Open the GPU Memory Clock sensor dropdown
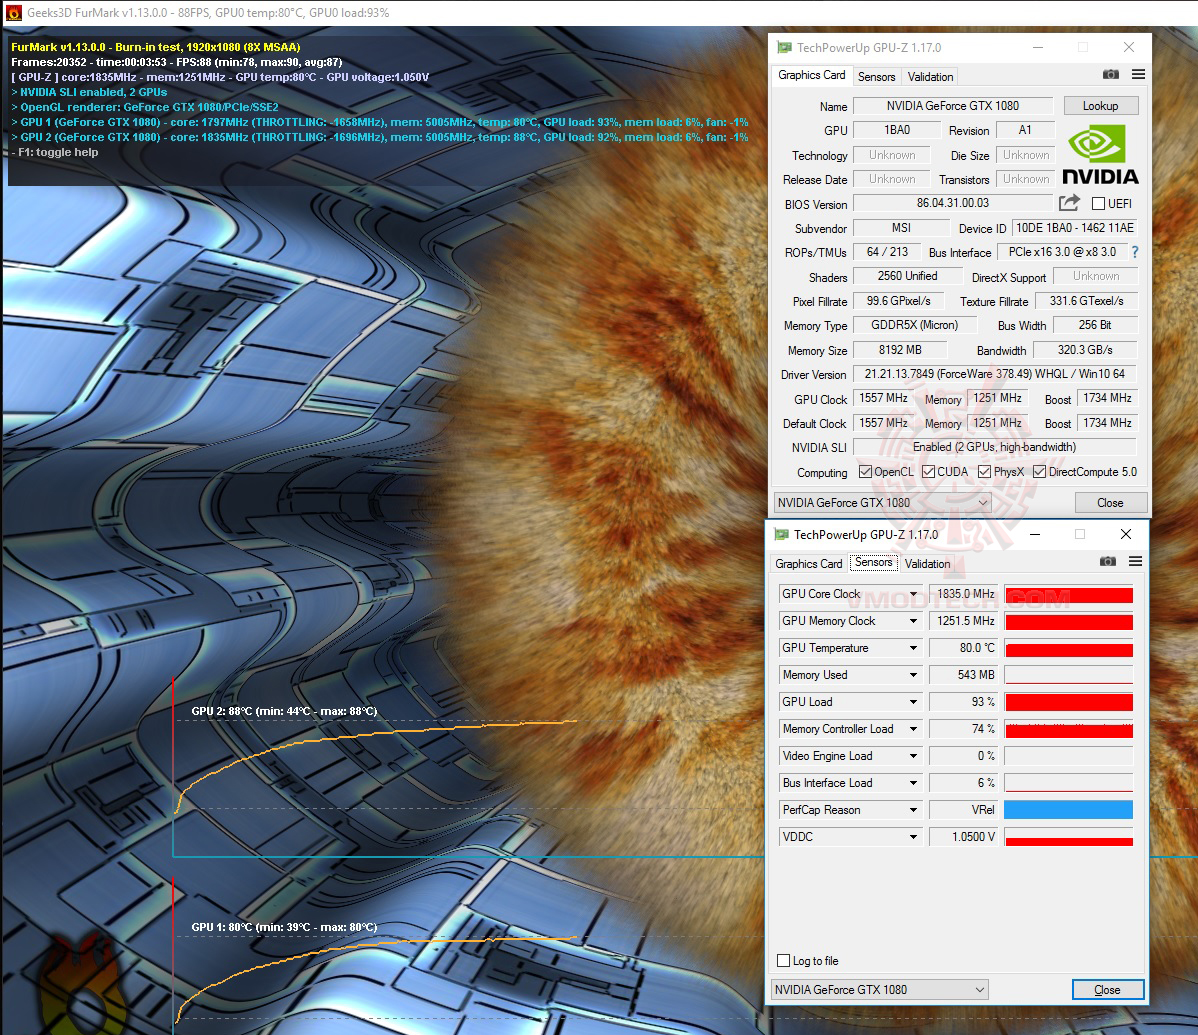 click(913, 621)
